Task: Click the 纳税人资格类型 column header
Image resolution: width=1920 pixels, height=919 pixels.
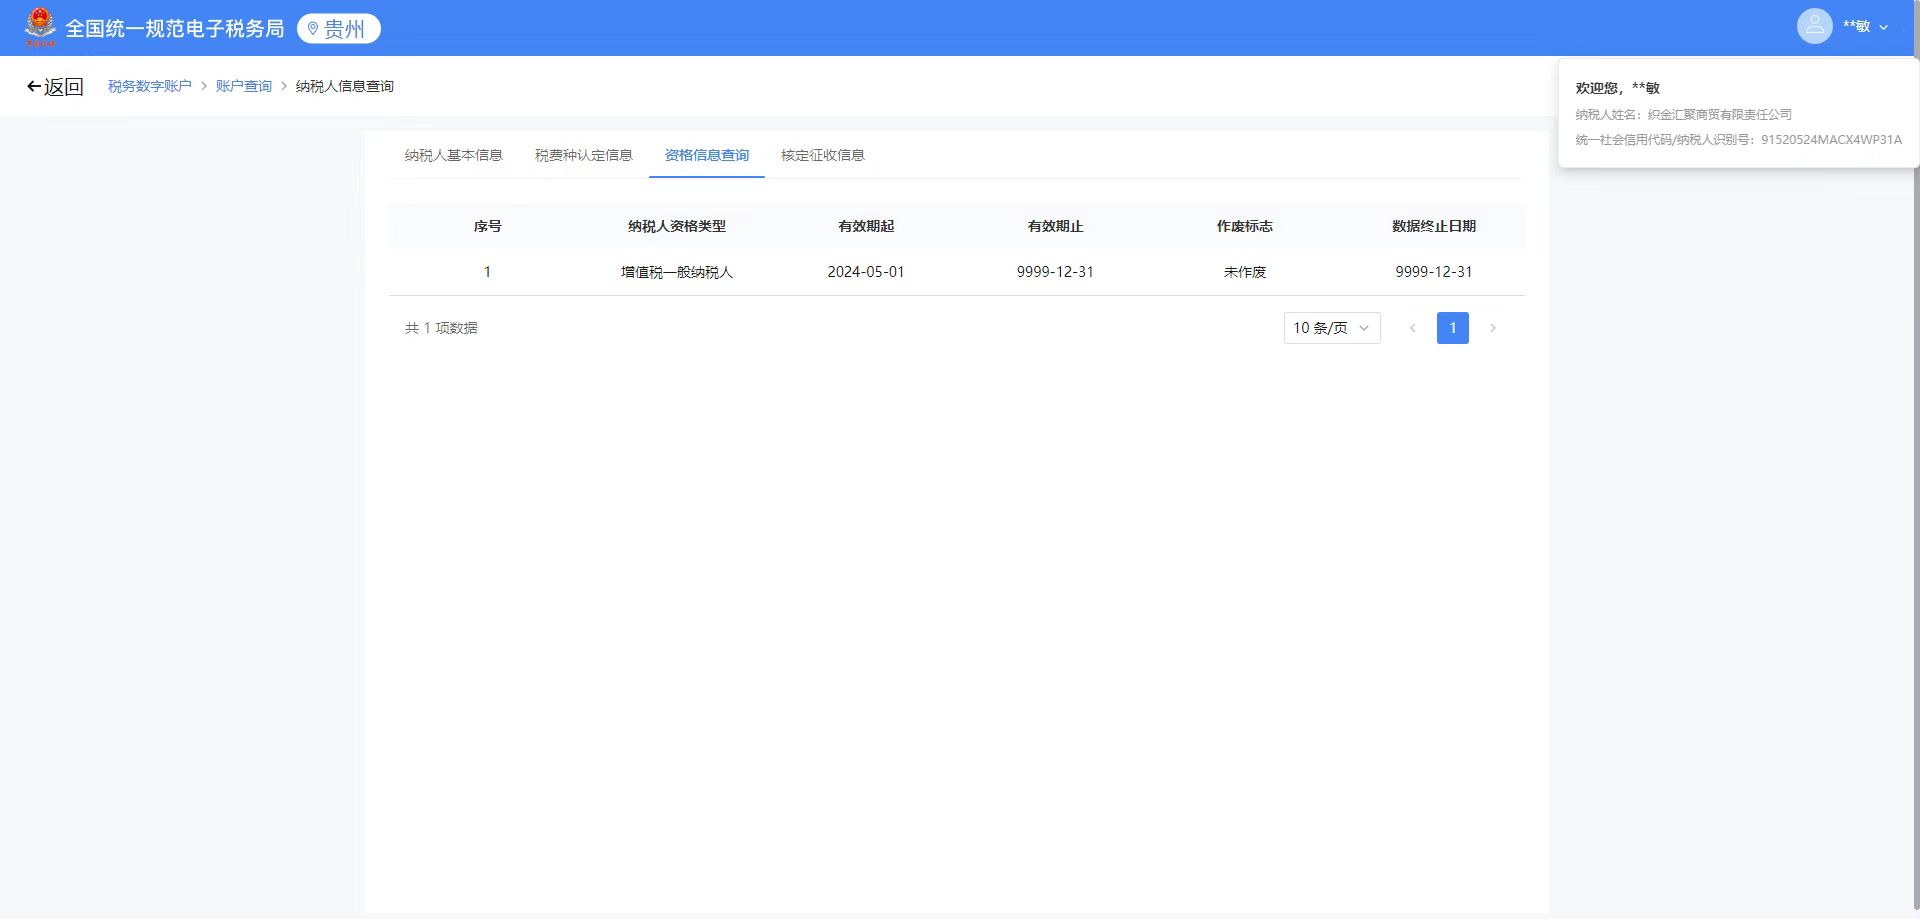Action: click(x=676, y=226)
